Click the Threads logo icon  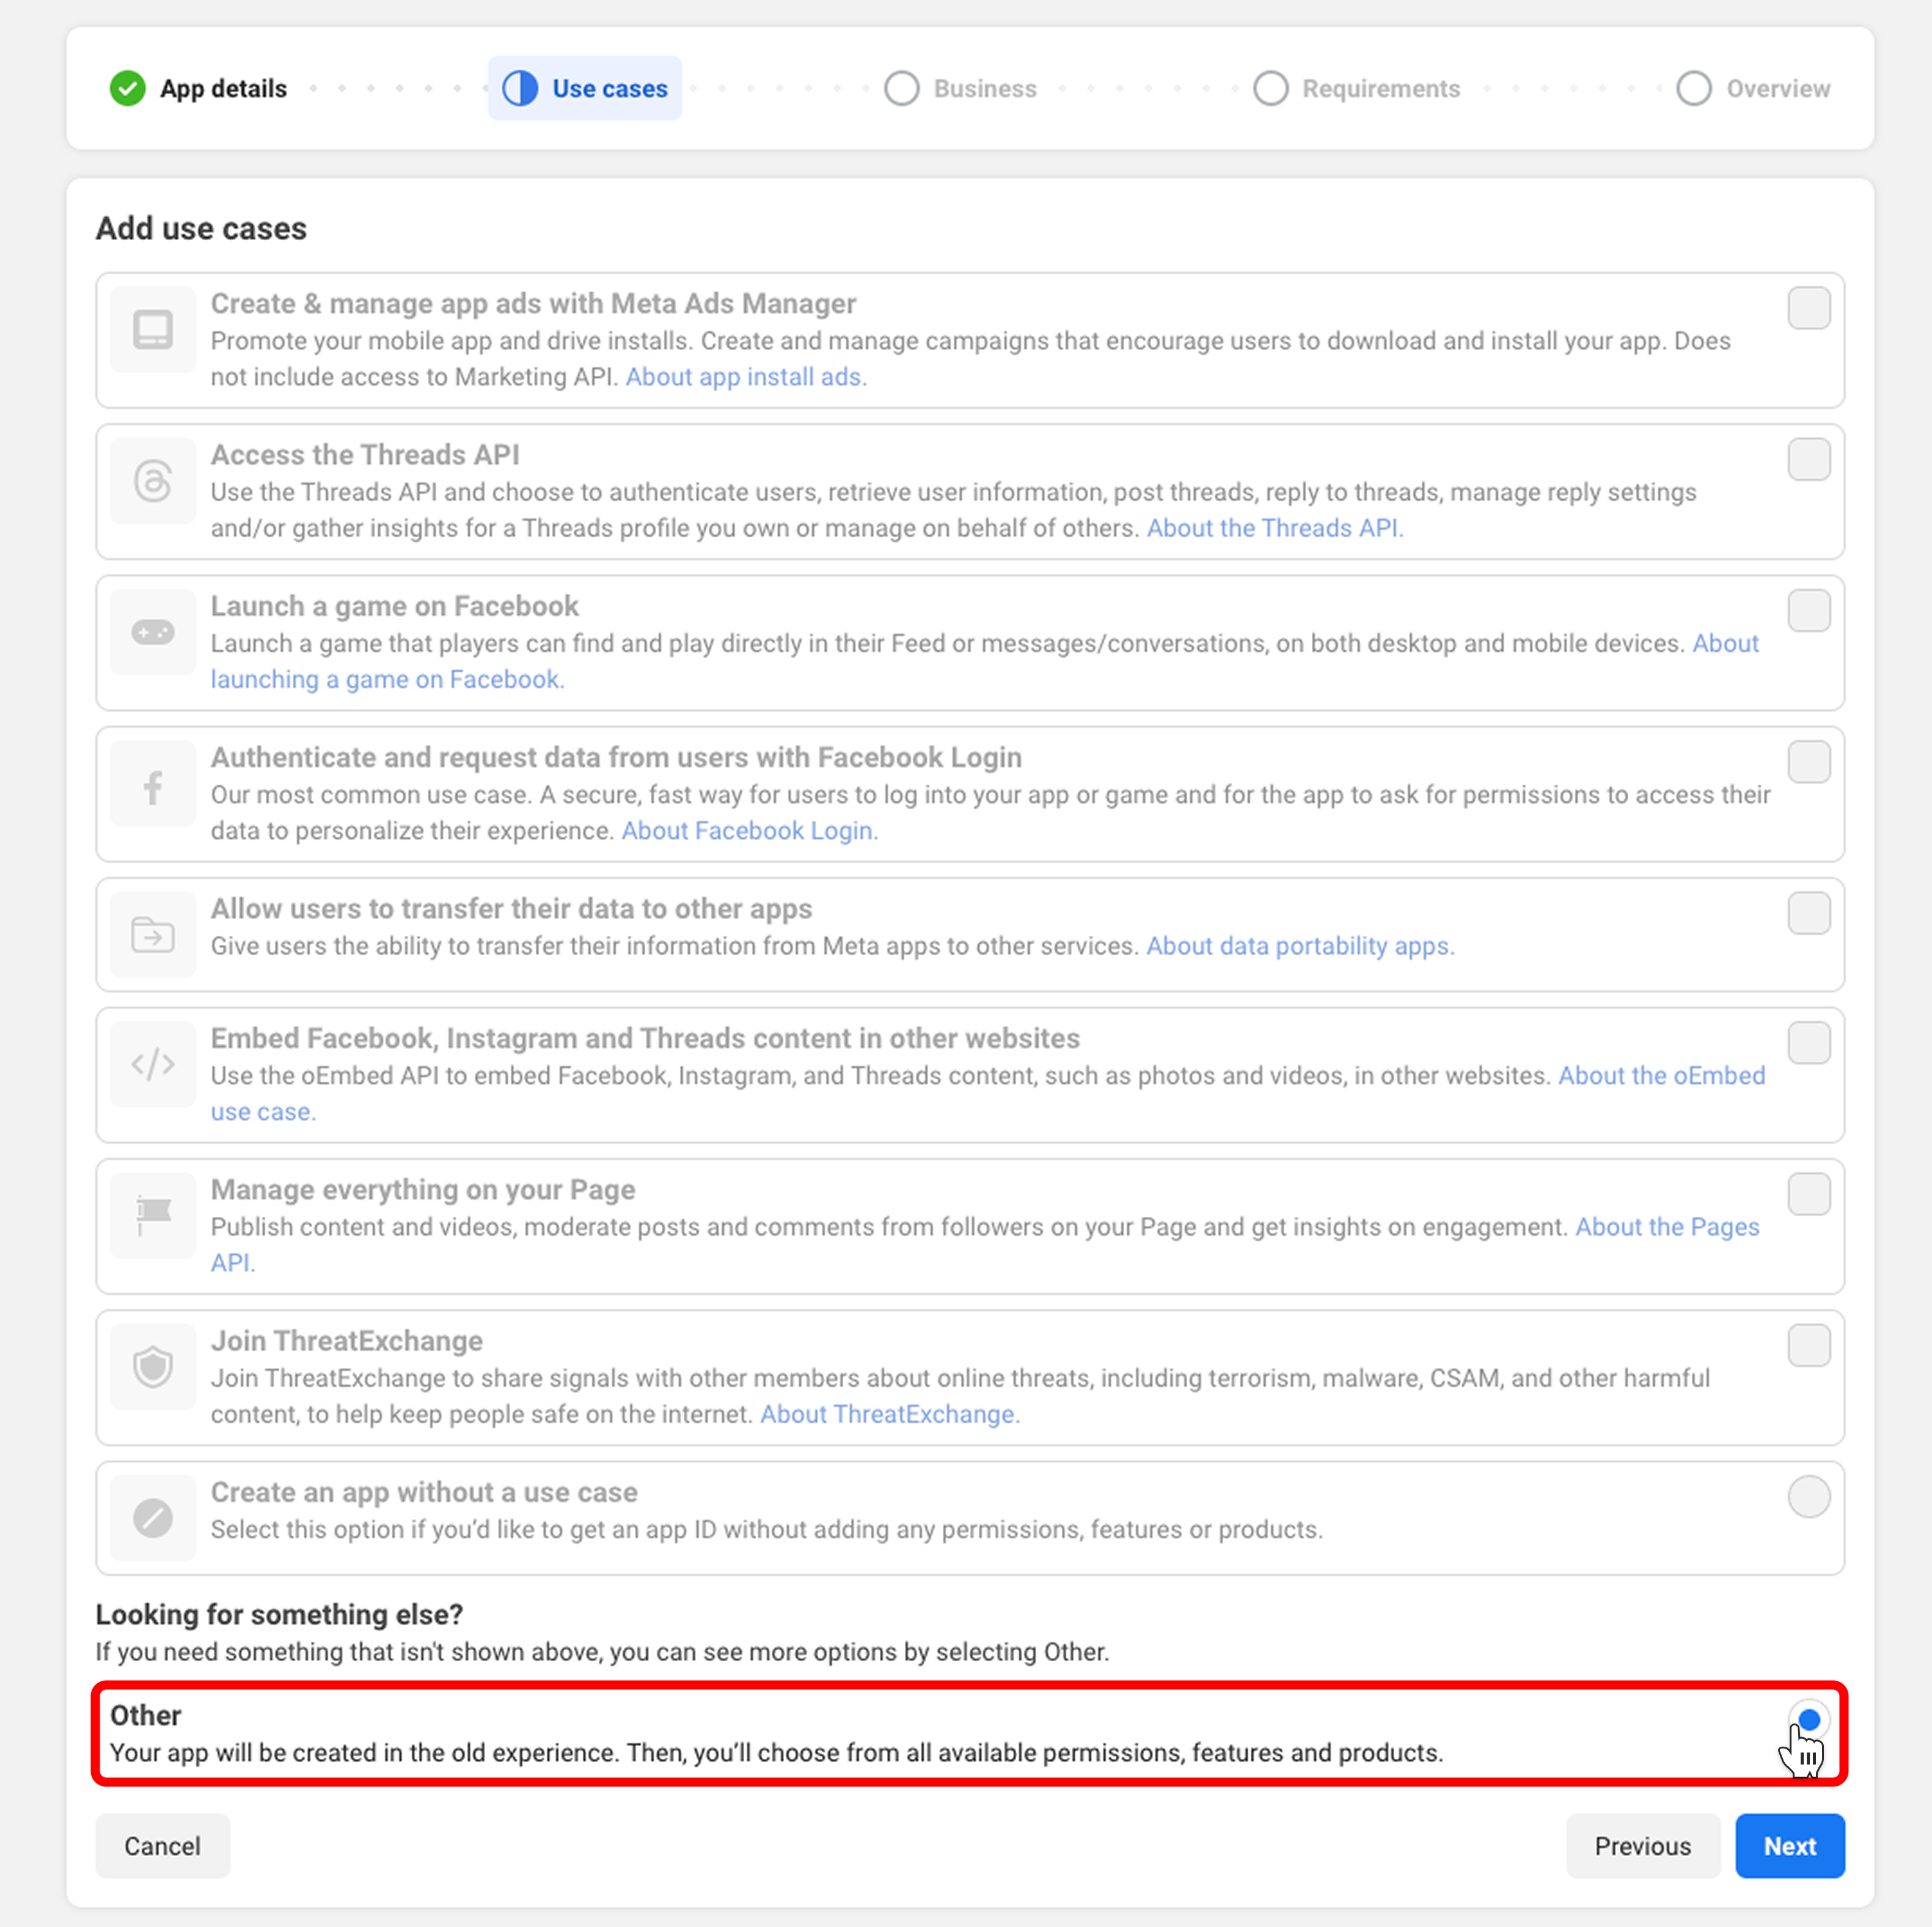click(x=153, y=480)
